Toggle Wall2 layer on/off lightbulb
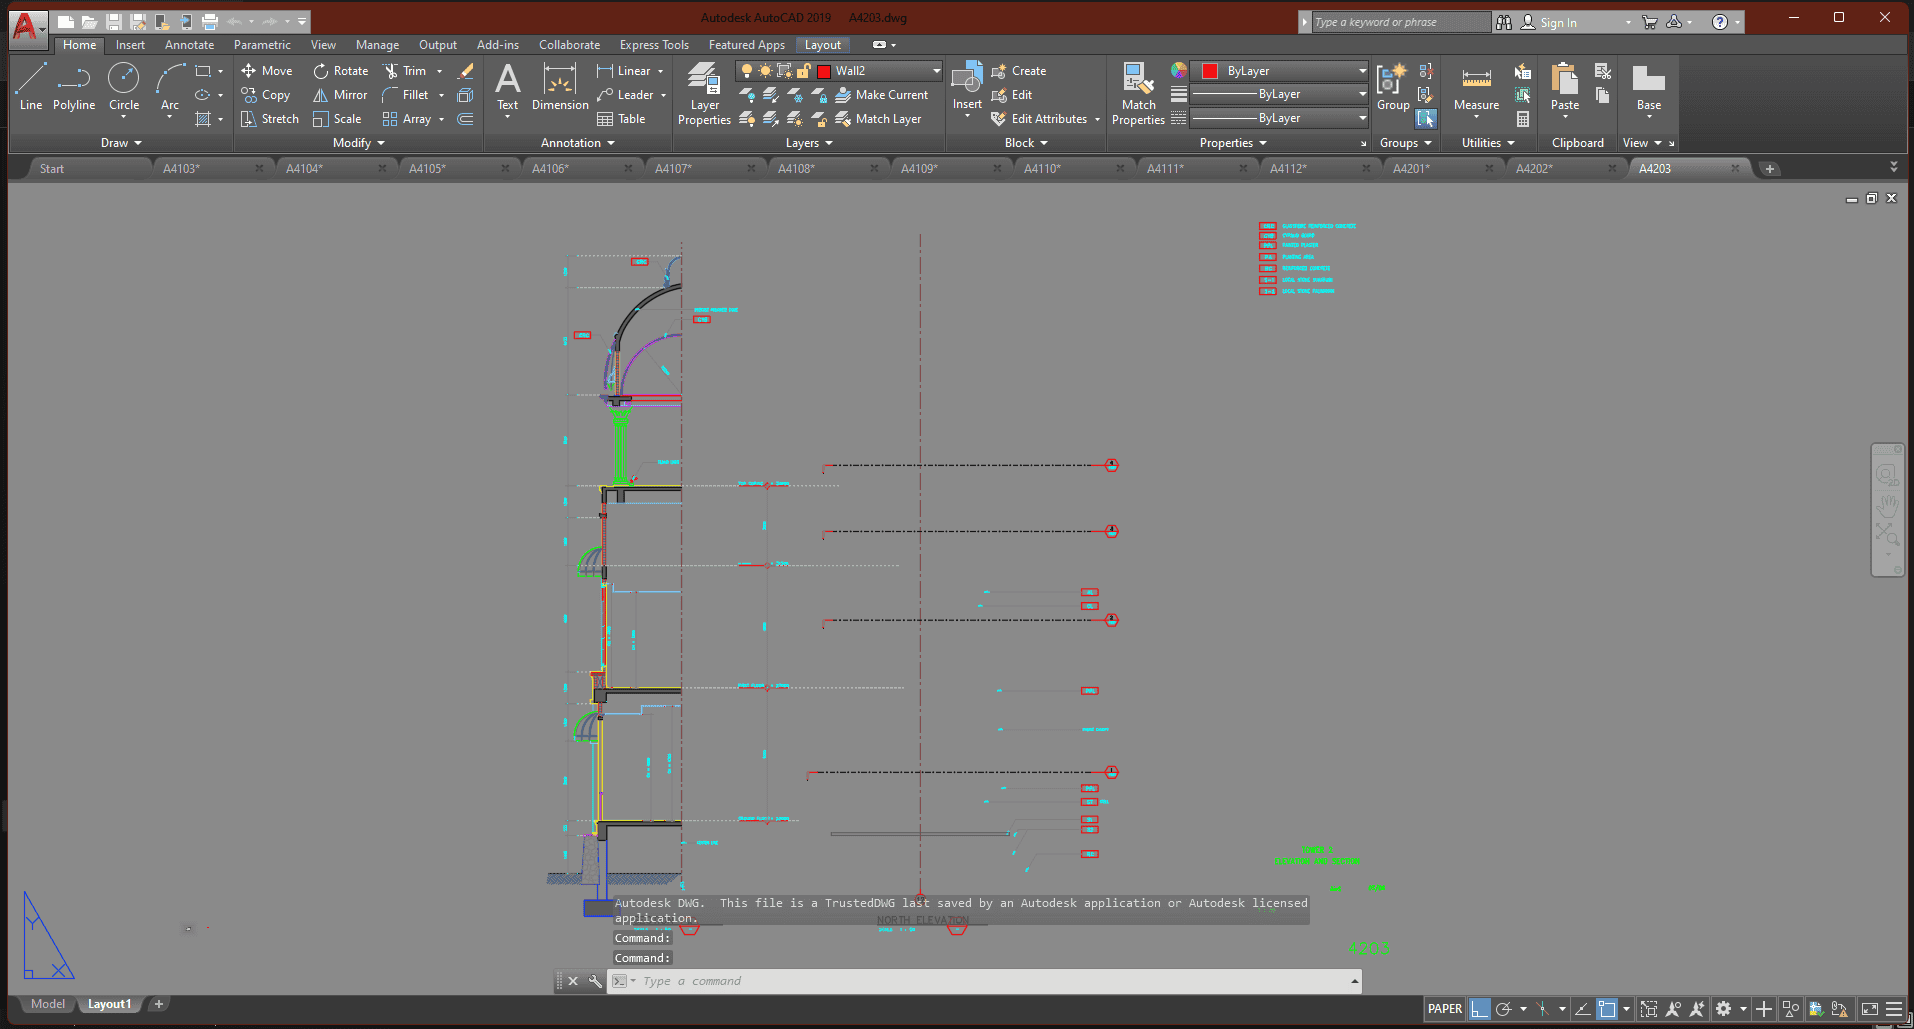The height and width of the screenshot is (1029, 1914). pyautogui.click(x=746, y=71)
